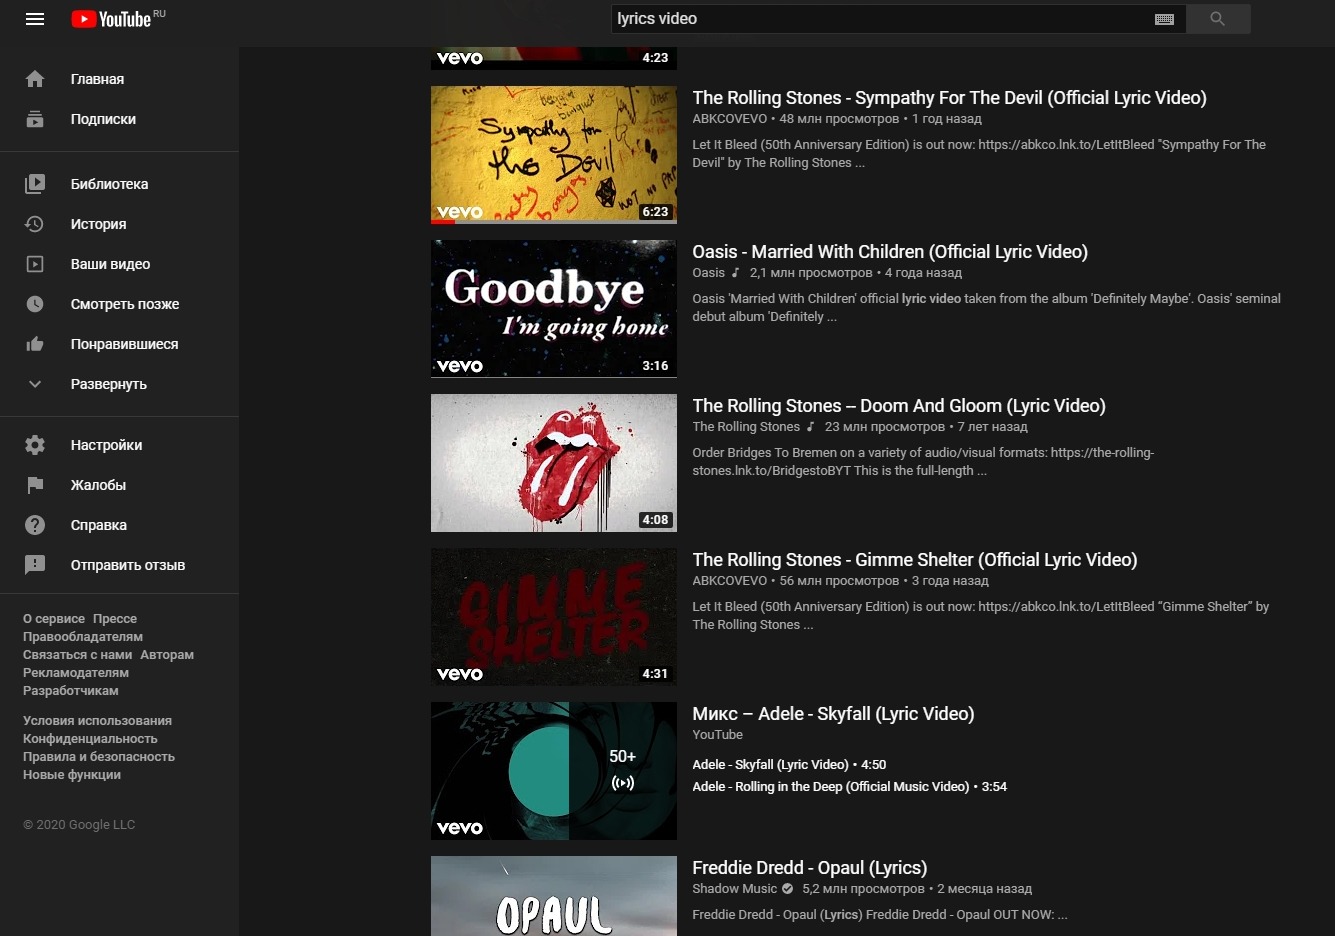Open Связаться с нами footer link
Viewport: 1335px width, 936px height.
pos(78,655)
